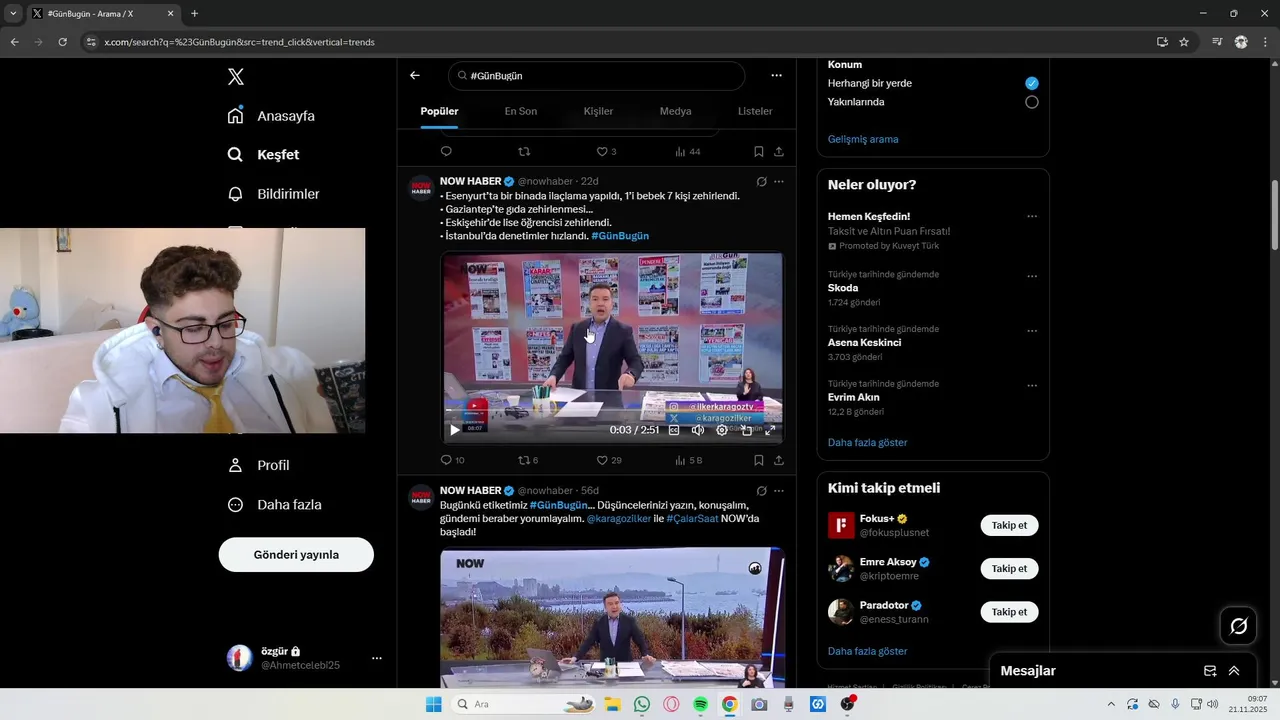Bookmark this page with the Chrome star
Image resolution: width=1280 pixels, height=720 pixels.
(x=1184, y=42)
